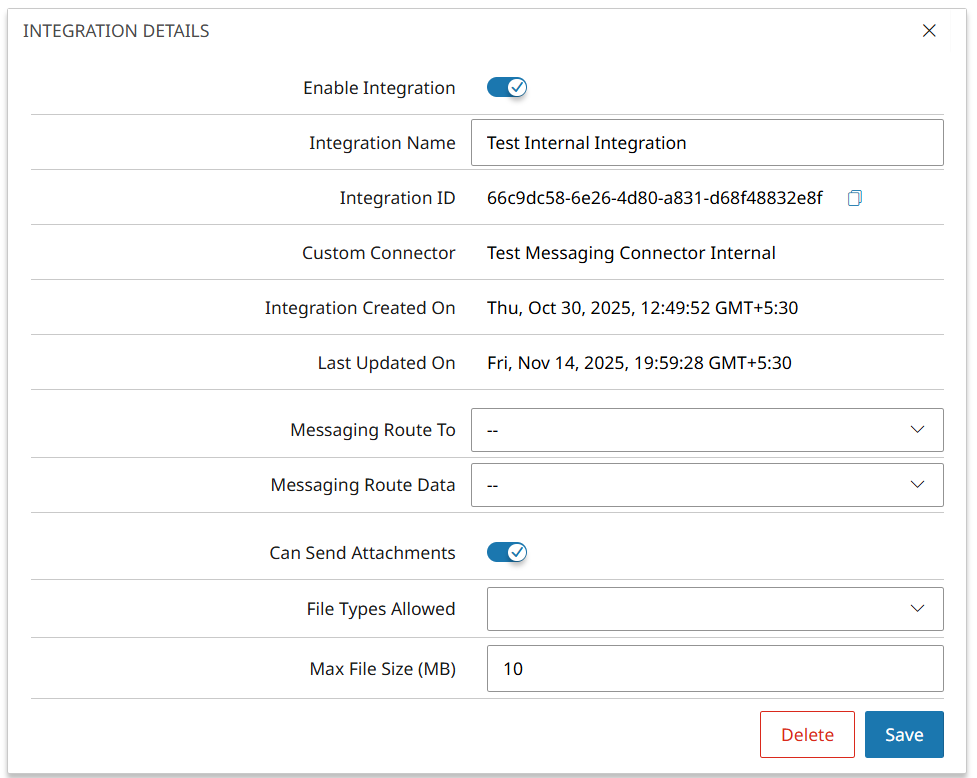This screenshot has height=778, width=977.
Task: Select the Can Send Attachments label
Action: coord(362,553)
